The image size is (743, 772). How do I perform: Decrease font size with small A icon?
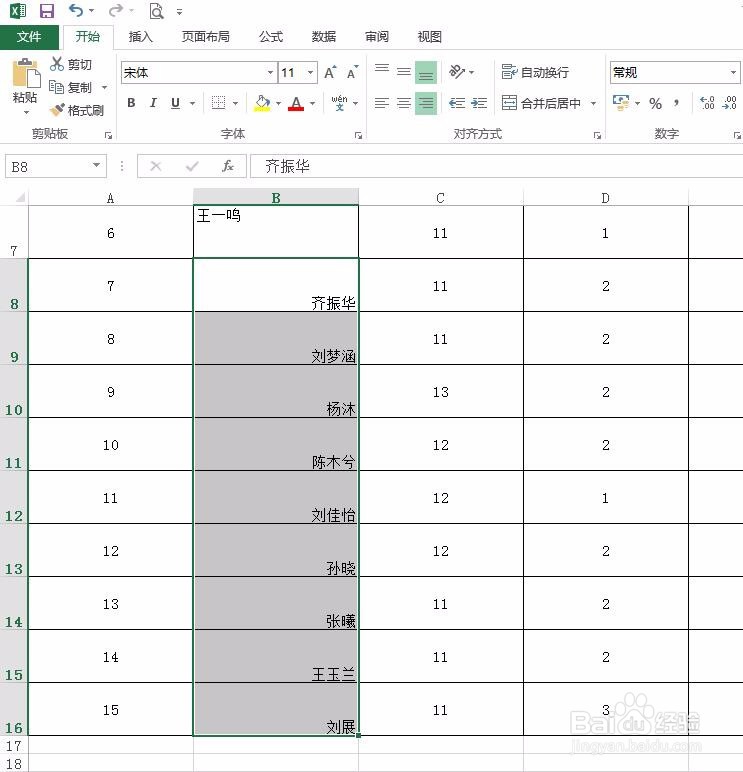[353, 73]
